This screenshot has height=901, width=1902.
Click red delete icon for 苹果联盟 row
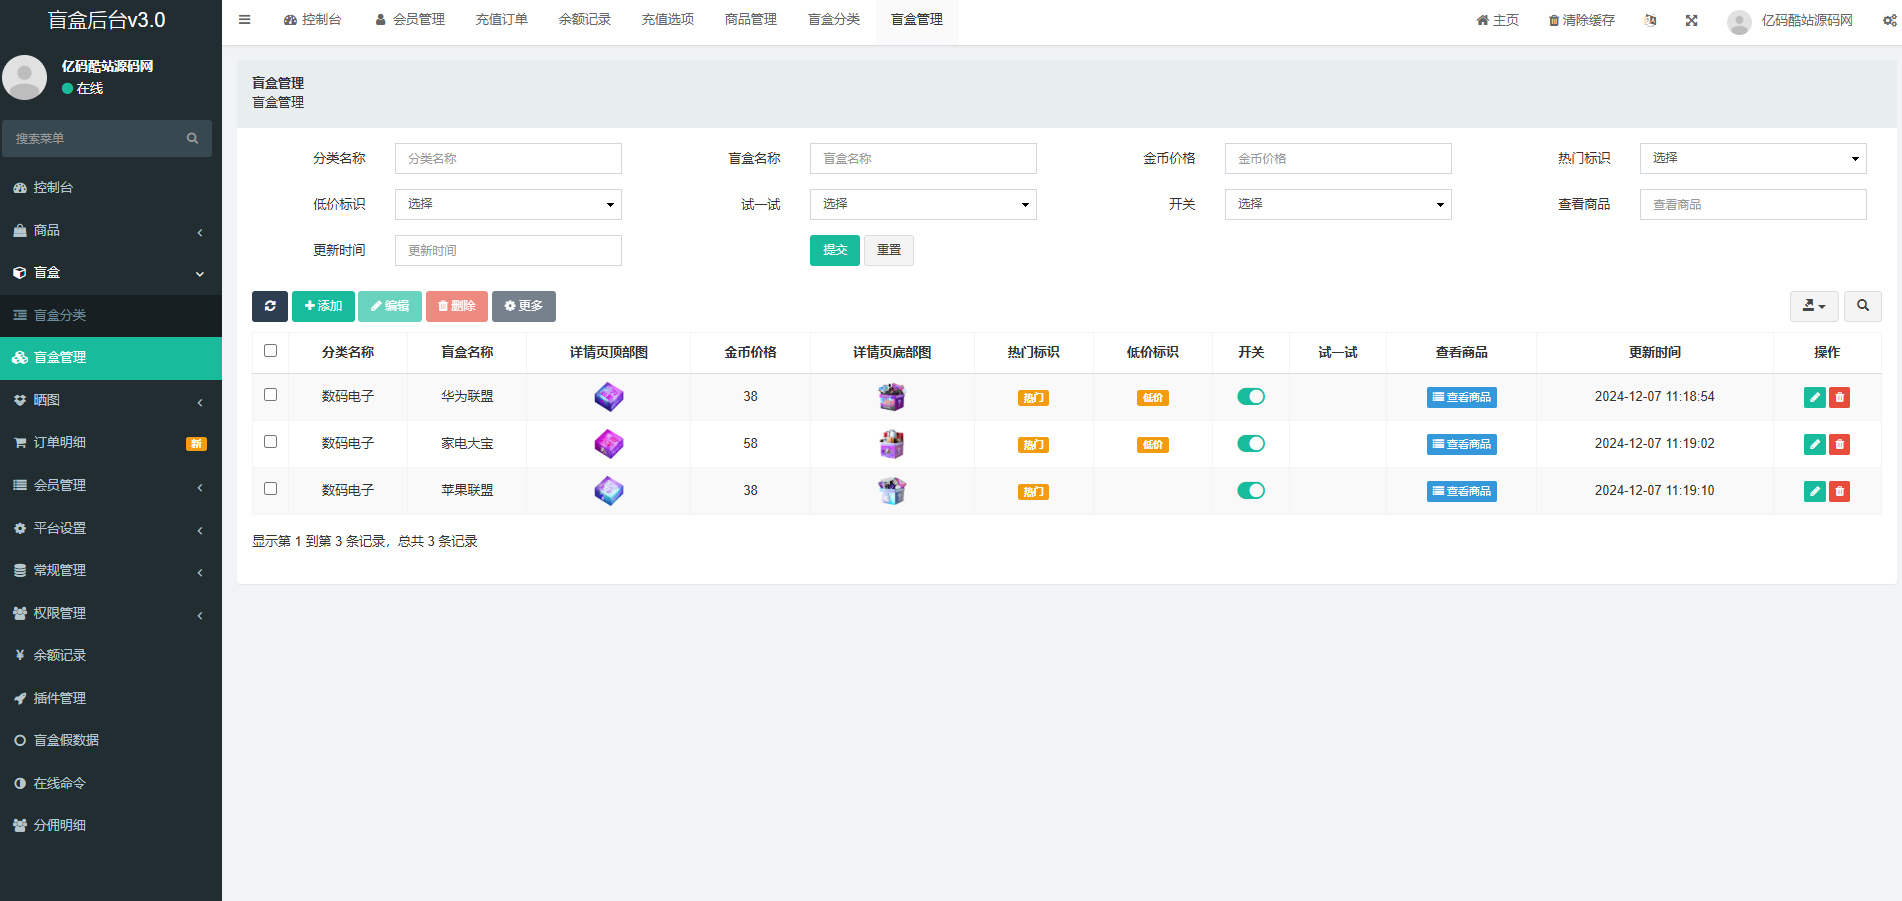pyautogui.click(x=1839, y=491)
